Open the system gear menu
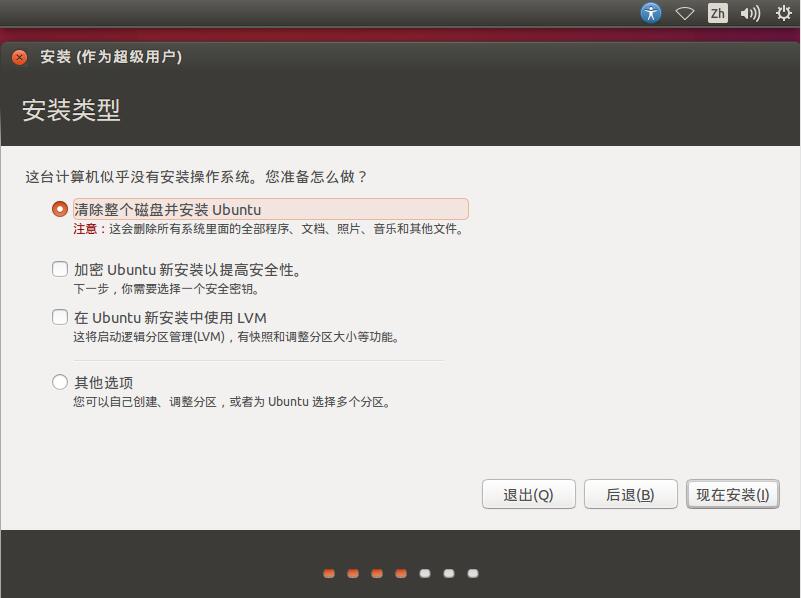Viewport: 801px width, 598px height. tap(783, 13)
